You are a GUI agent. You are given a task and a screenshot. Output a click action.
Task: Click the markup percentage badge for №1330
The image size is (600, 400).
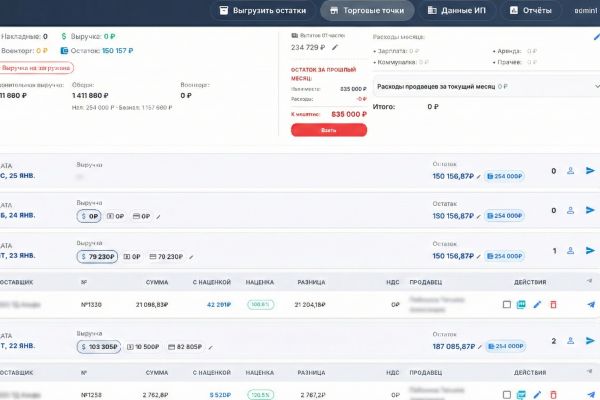pos(261,305)
